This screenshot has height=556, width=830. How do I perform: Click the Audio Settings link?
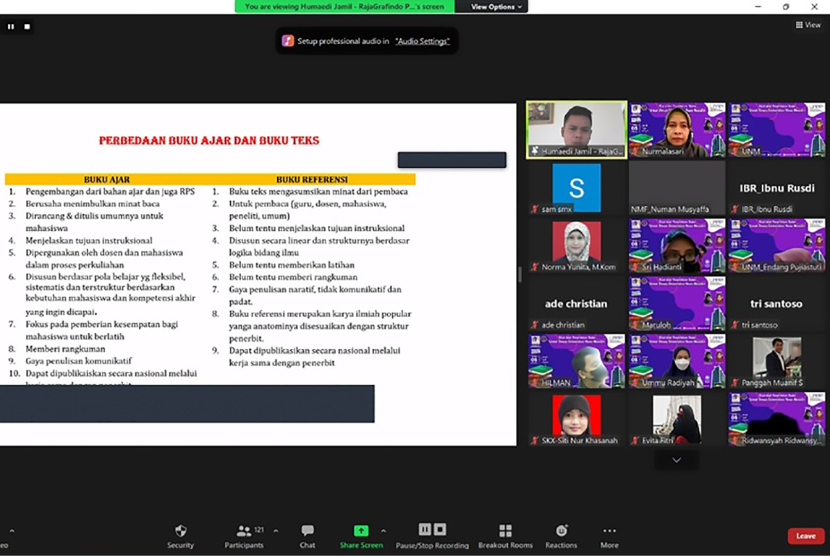tap(422, 41)
